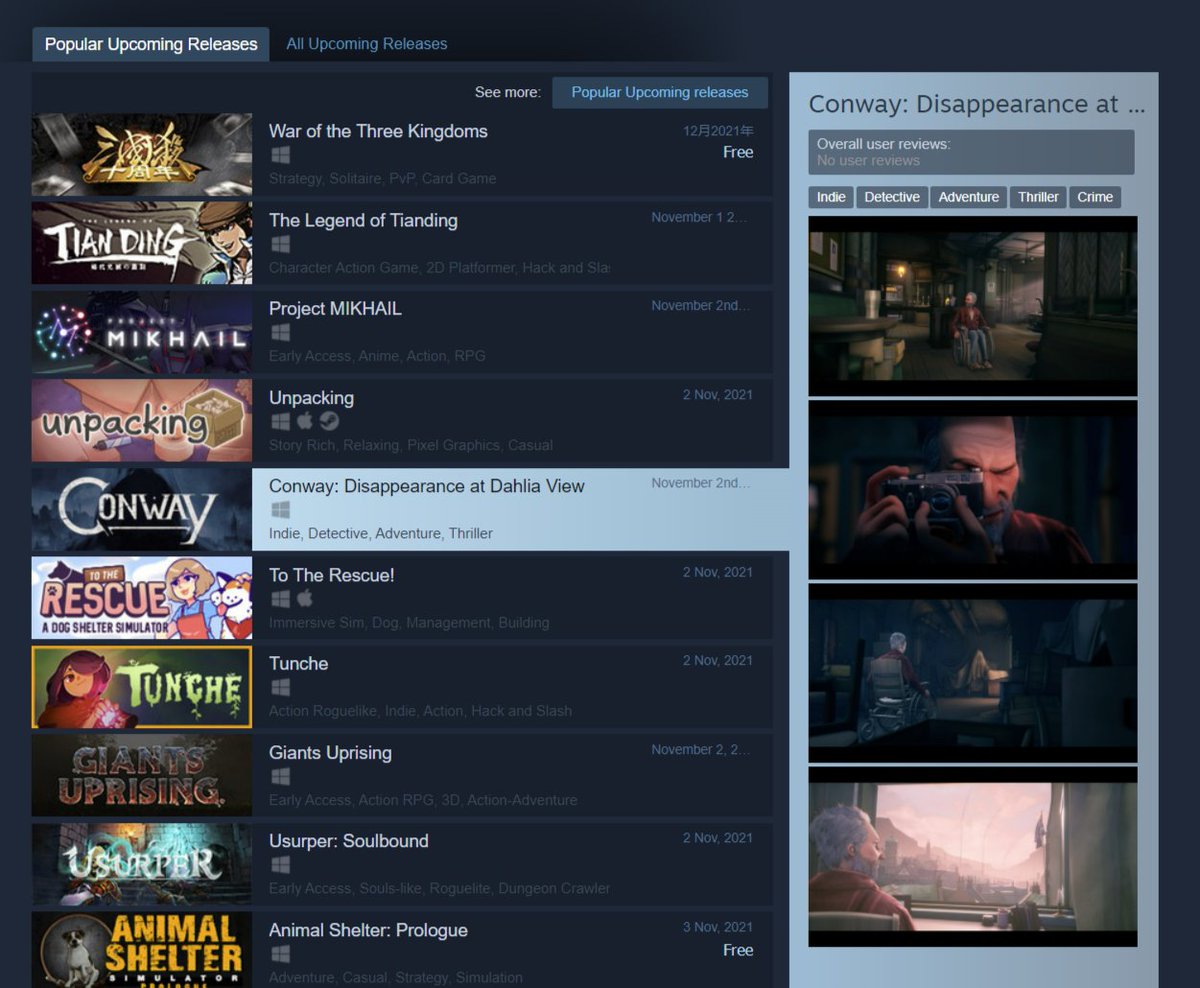Click Windows platform icon under To The Rescue!
Viewport: 1200px width, 988px height.
pos(280,598)
